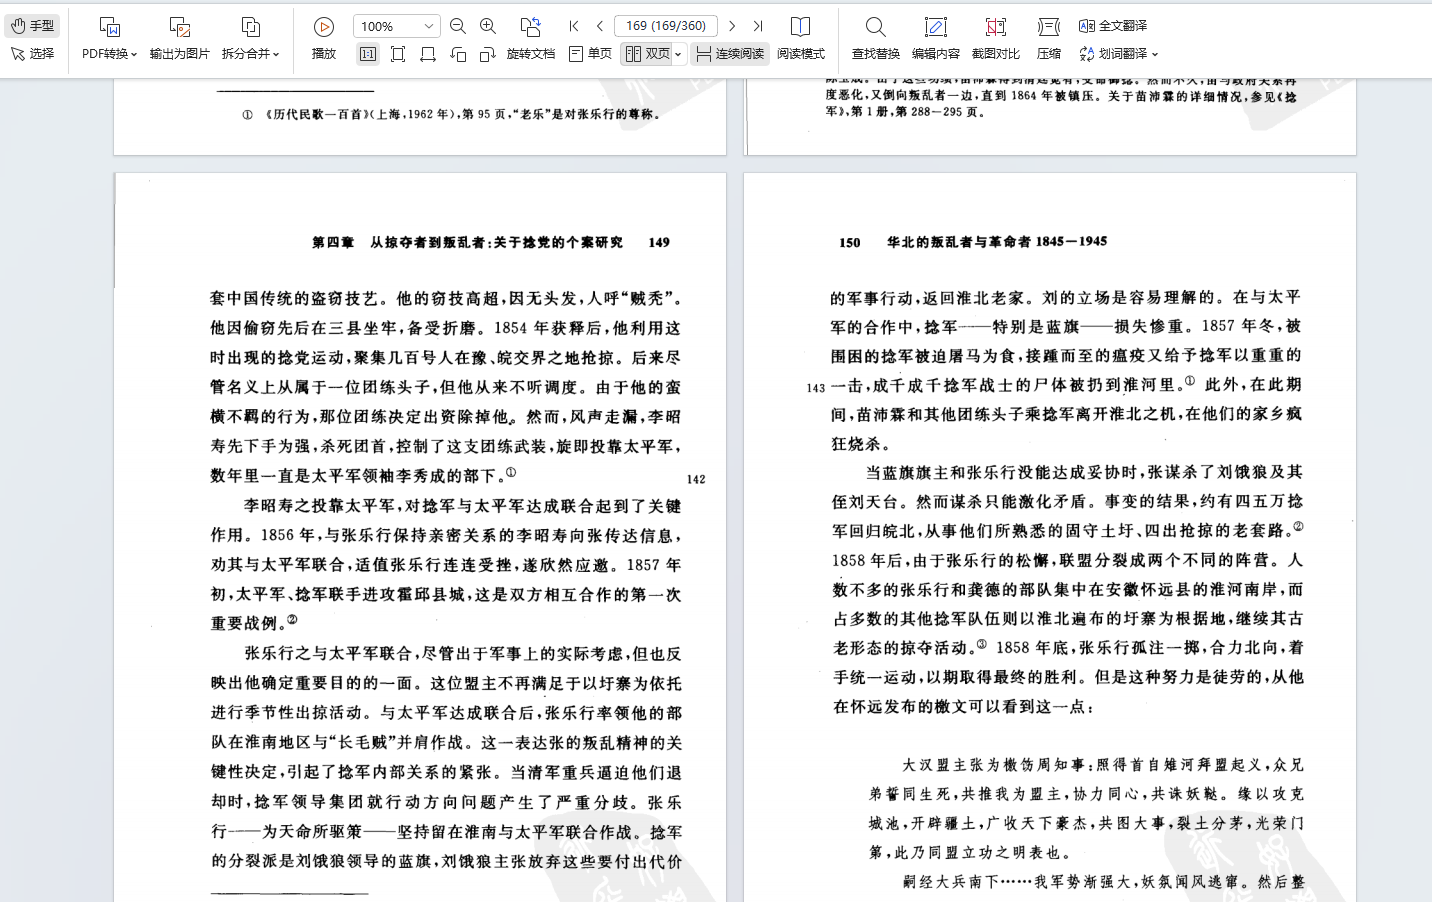Rotate page counterclockwise icon
Screen dimensions: 1432x902
[x=458, y=54]
